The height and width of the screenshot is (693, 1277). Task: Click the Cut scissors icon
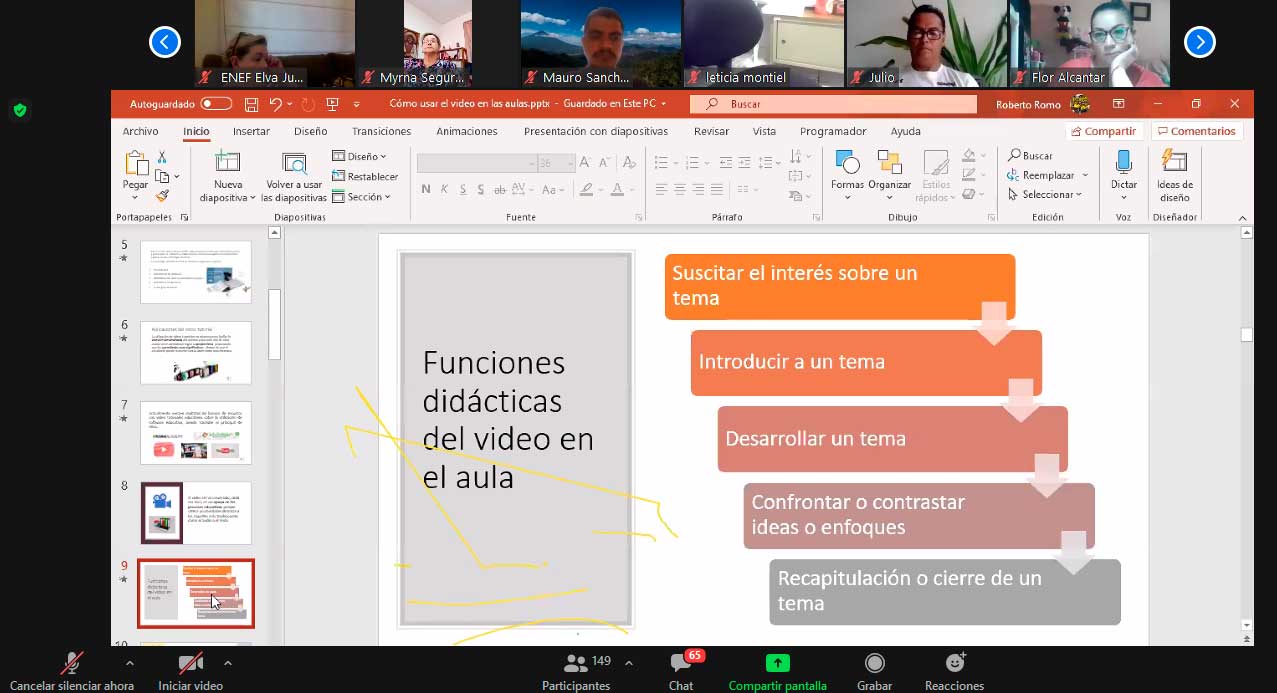[162, 158]
